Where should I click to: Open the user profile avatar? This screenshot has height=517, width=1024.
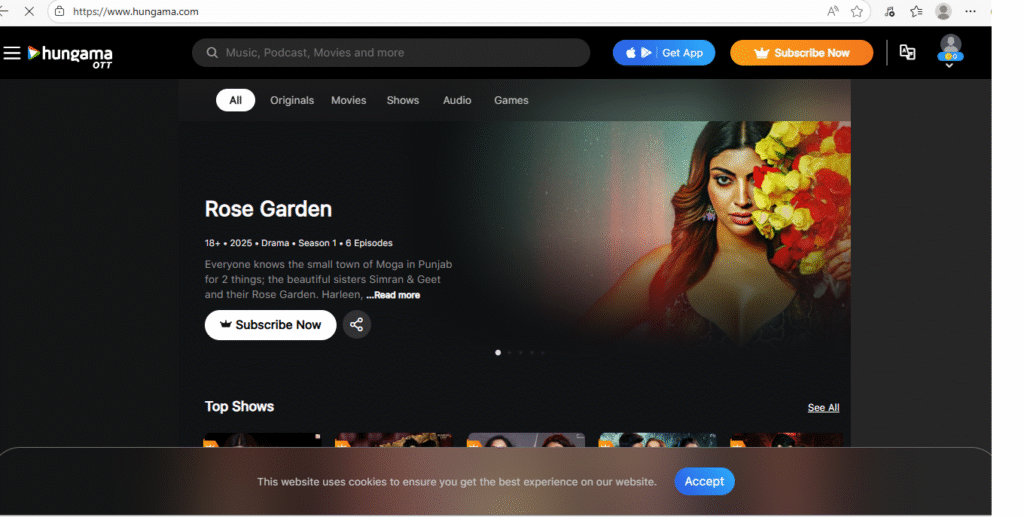[950, 46]
